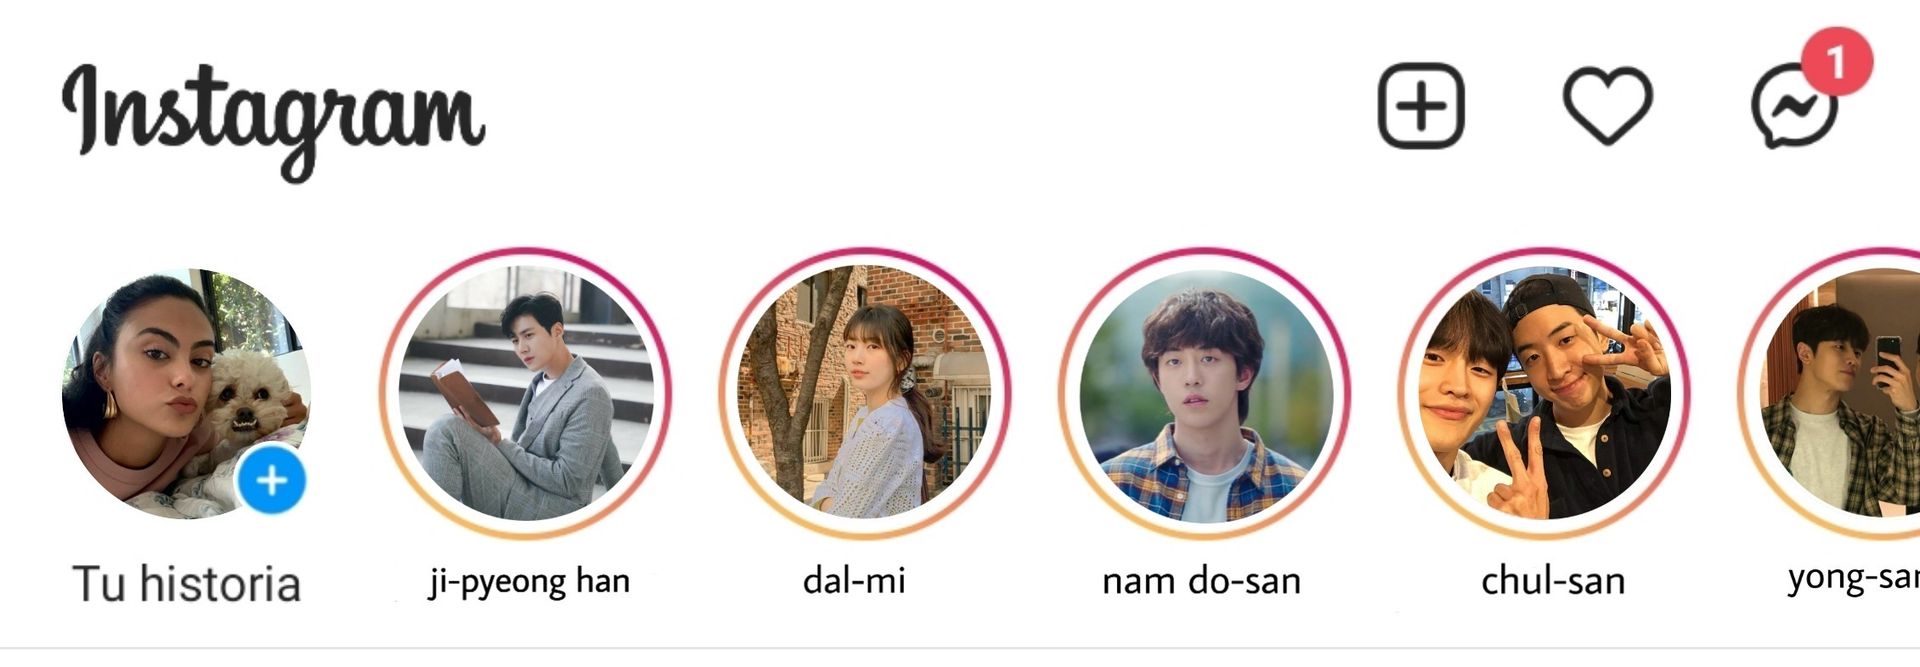Click the 'ji-pyeong han' username label
The width and height of the screenshot is (1920, 667).
530,582
